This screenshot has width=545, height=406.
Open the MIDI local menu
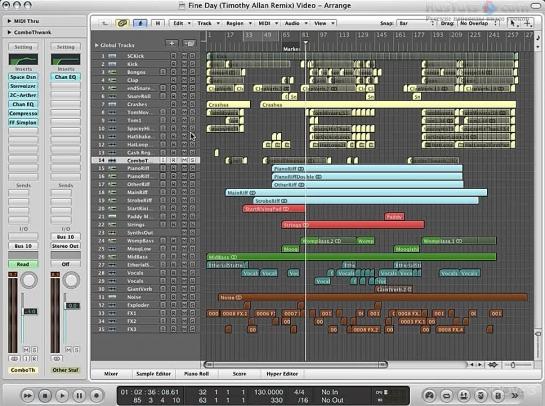[268, 23]
